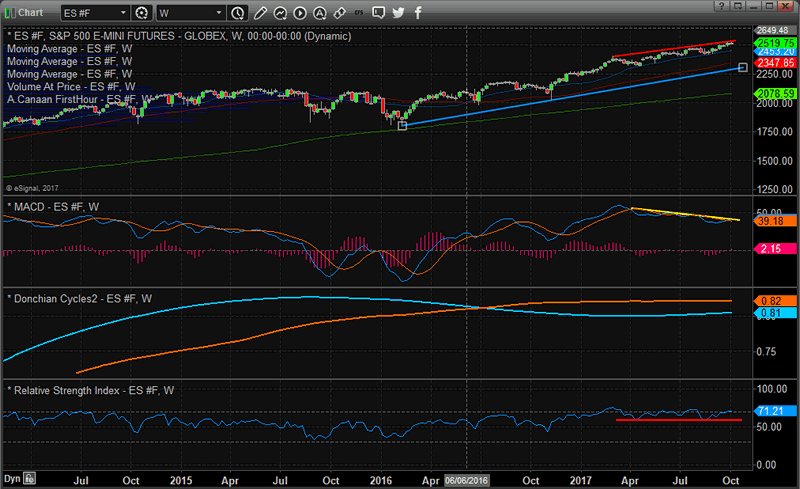Select the pencil drawing tool
Viewport: 800px width, 489px height.
coord(259,13)
